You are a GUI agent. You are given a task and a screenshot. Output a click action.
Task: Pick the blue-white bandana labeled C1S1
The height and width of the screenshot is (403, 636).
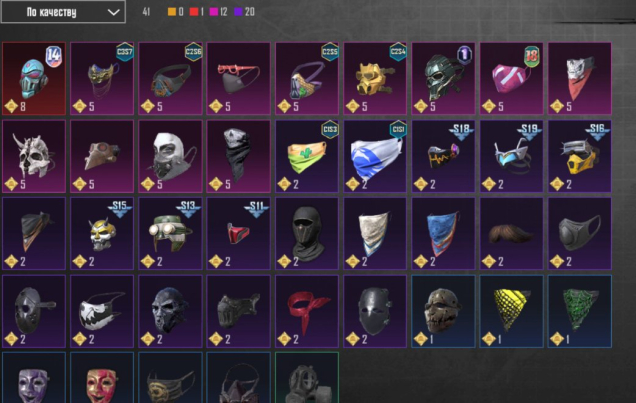(x=375, y=156)
